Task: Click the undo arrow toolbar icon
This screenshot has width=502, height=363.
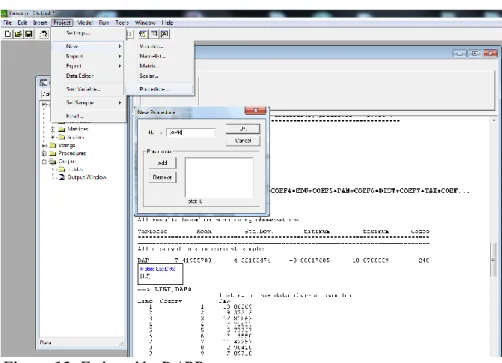Action: coord(44,34)
